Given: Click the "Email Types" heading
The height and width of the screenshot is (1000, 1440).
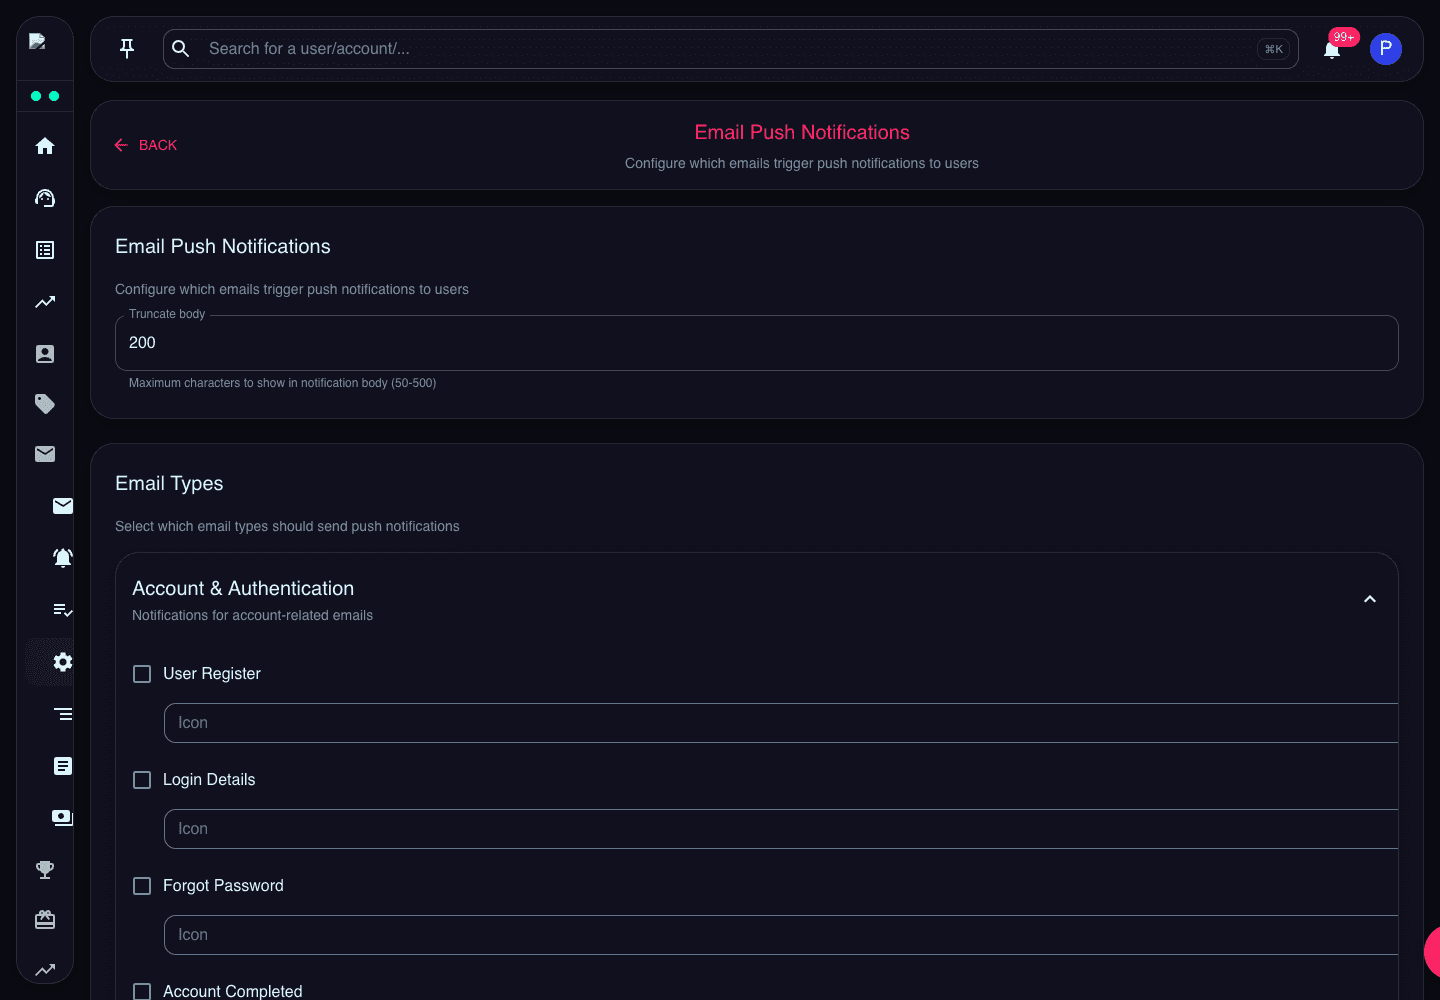Looking at the screenshot, I should click(169, 483).
